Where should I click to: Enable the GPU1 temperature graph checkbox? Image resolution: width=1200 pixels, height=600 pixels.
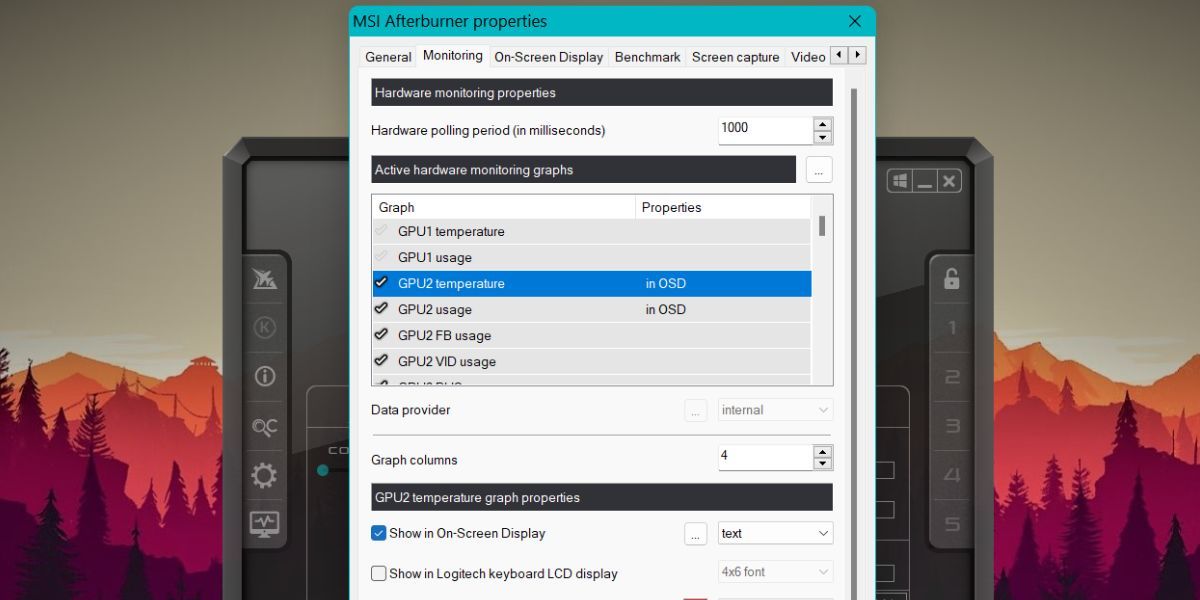point(380,231)
